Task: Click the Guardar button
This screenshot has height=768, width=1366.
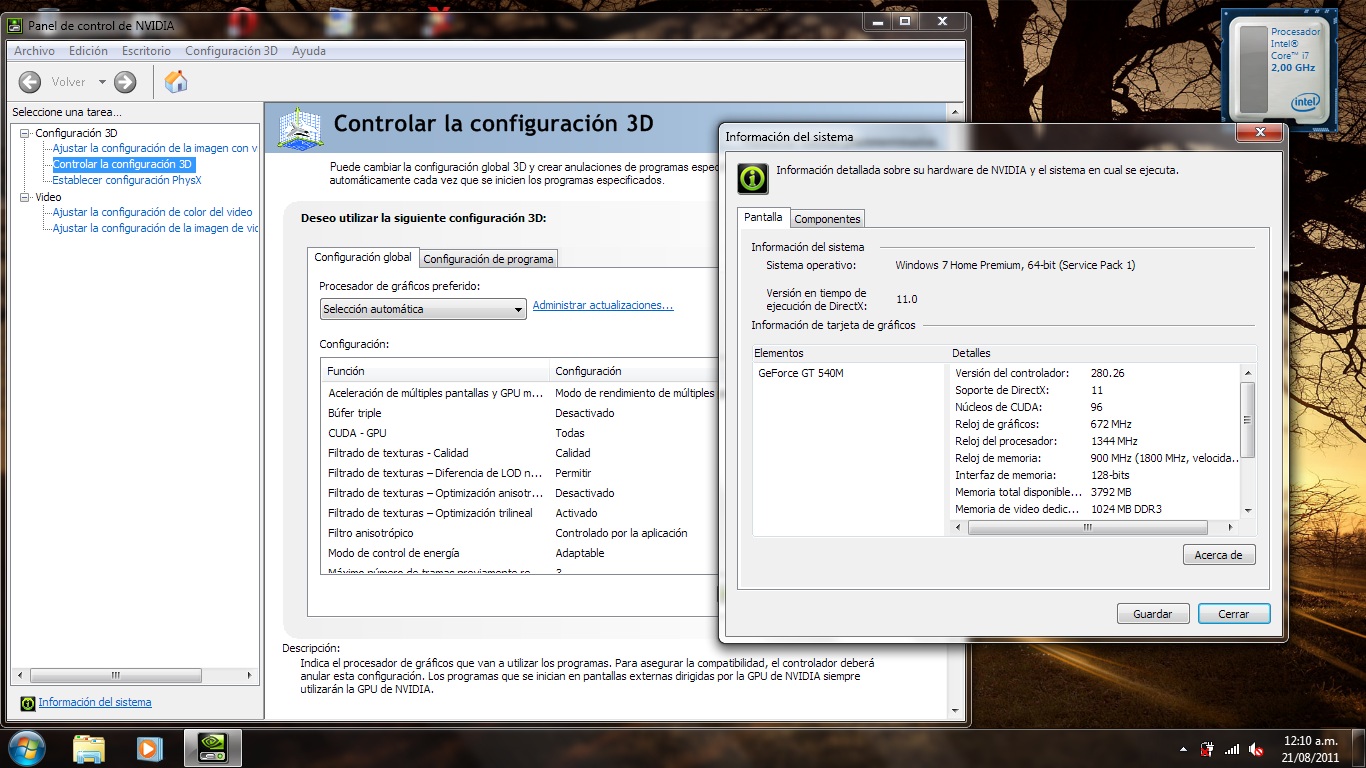Action: [1152, 614]
